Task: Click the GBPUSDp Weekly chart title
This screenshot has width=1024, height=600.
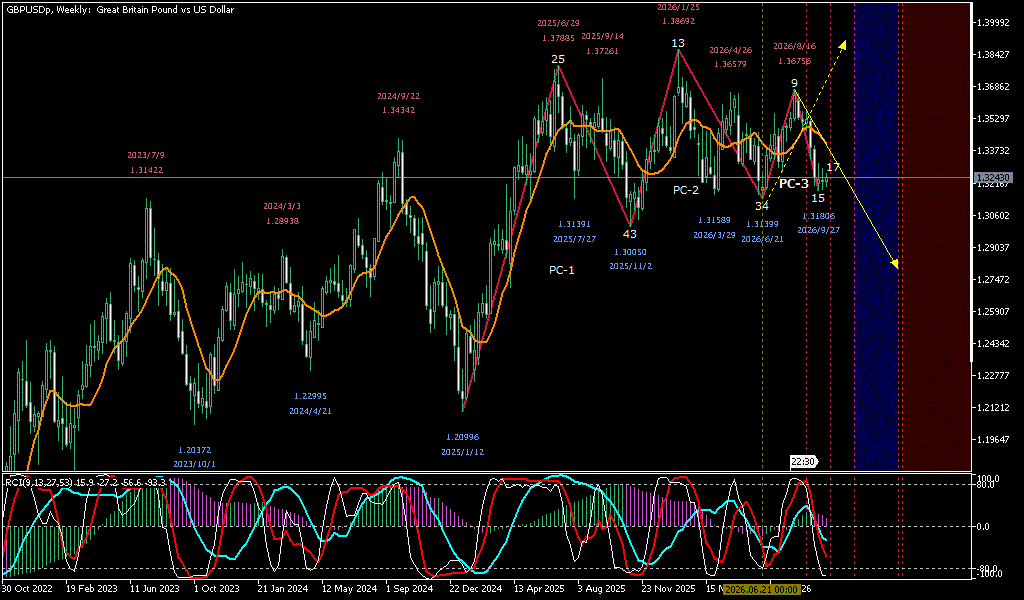Action: (x=119, y=10)
